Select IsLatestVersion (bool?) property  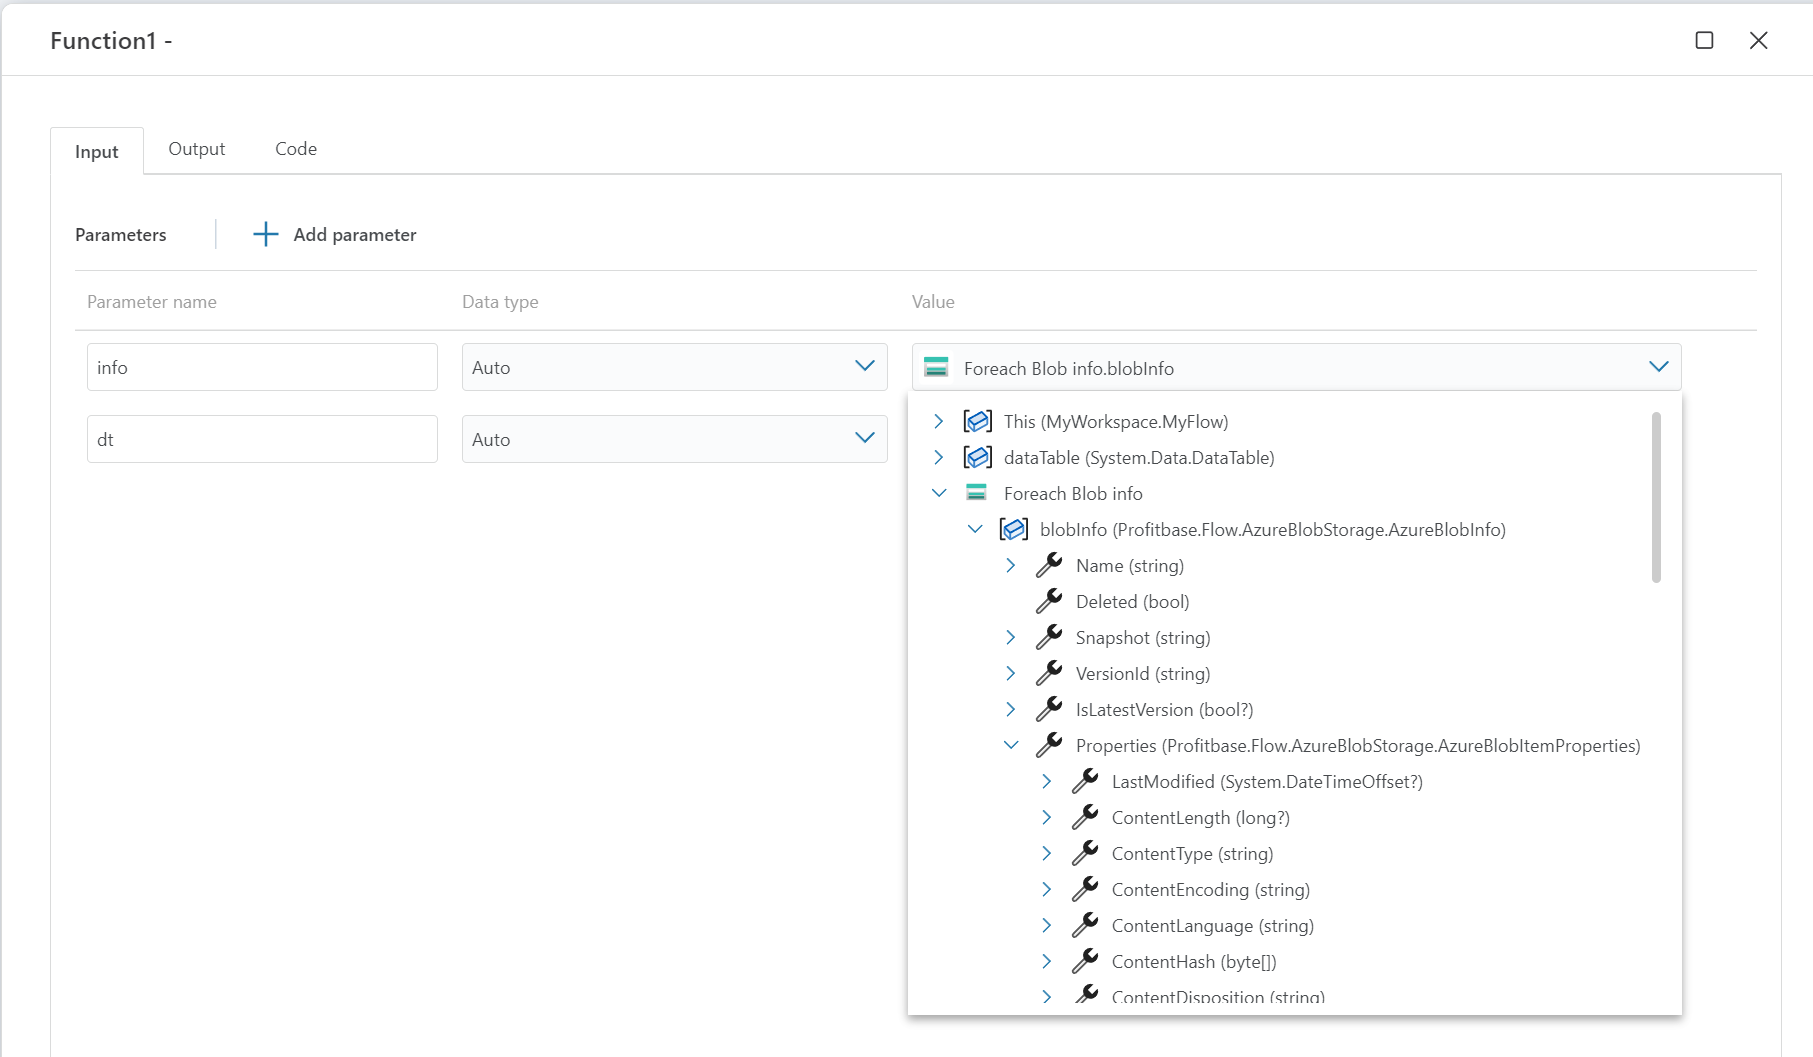[x=1165, y=710]
